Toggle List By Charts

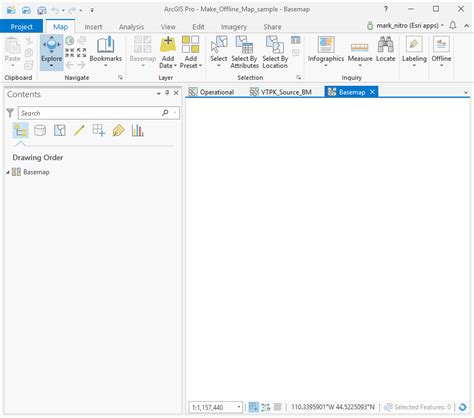pos(138,131)
